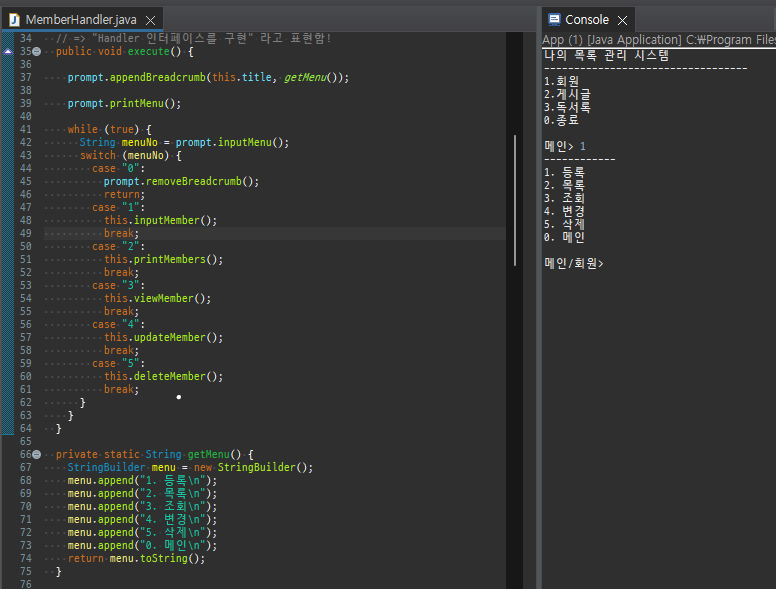
Task: Click 'this.printMembers();' on line 51
Action: tap(163, 259)
